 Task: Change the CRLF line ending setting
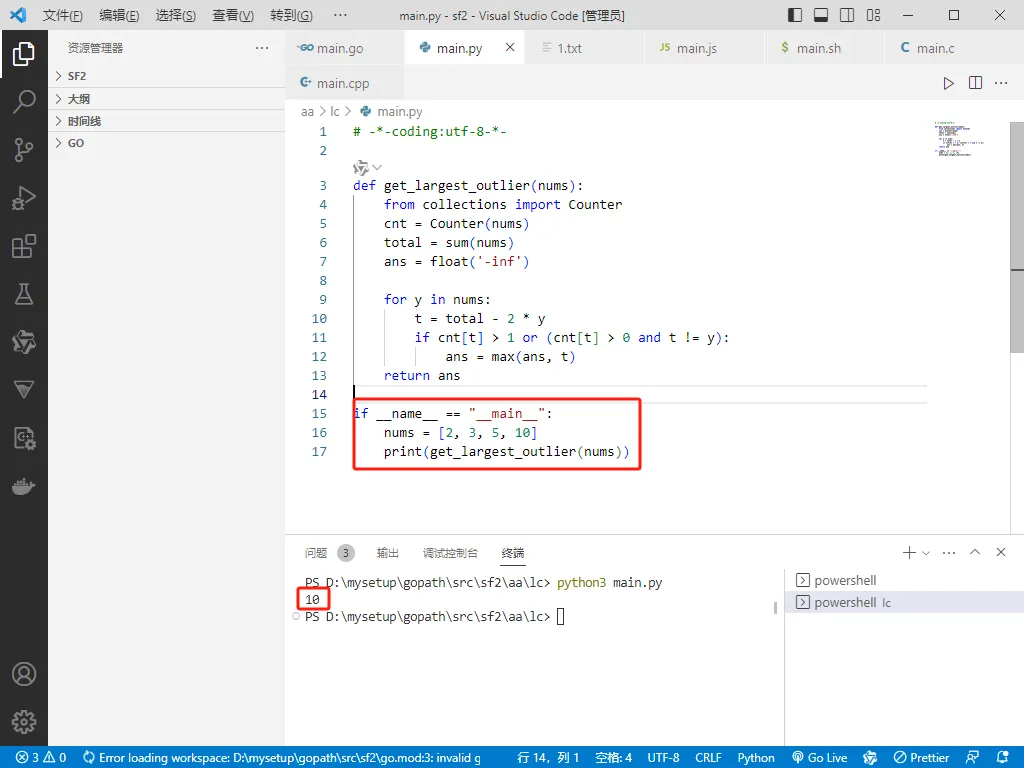[x=708, y=758]
